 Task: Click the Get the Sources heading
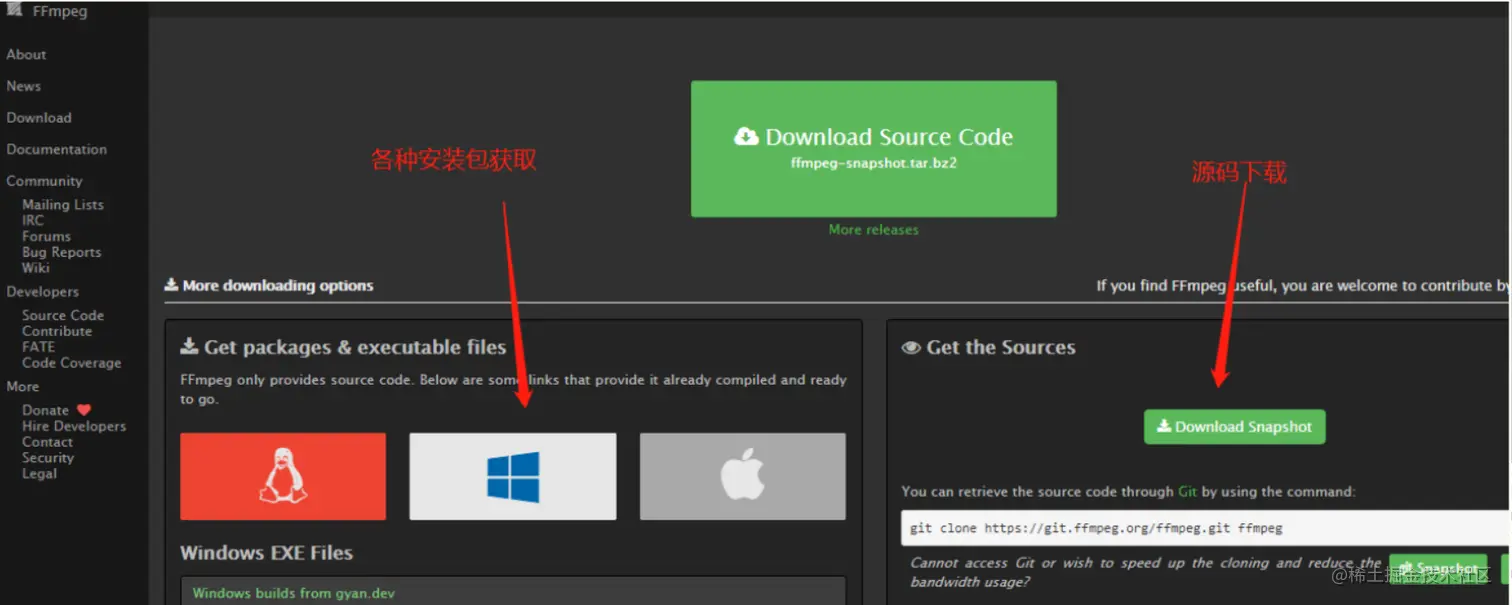pos(989,348)
